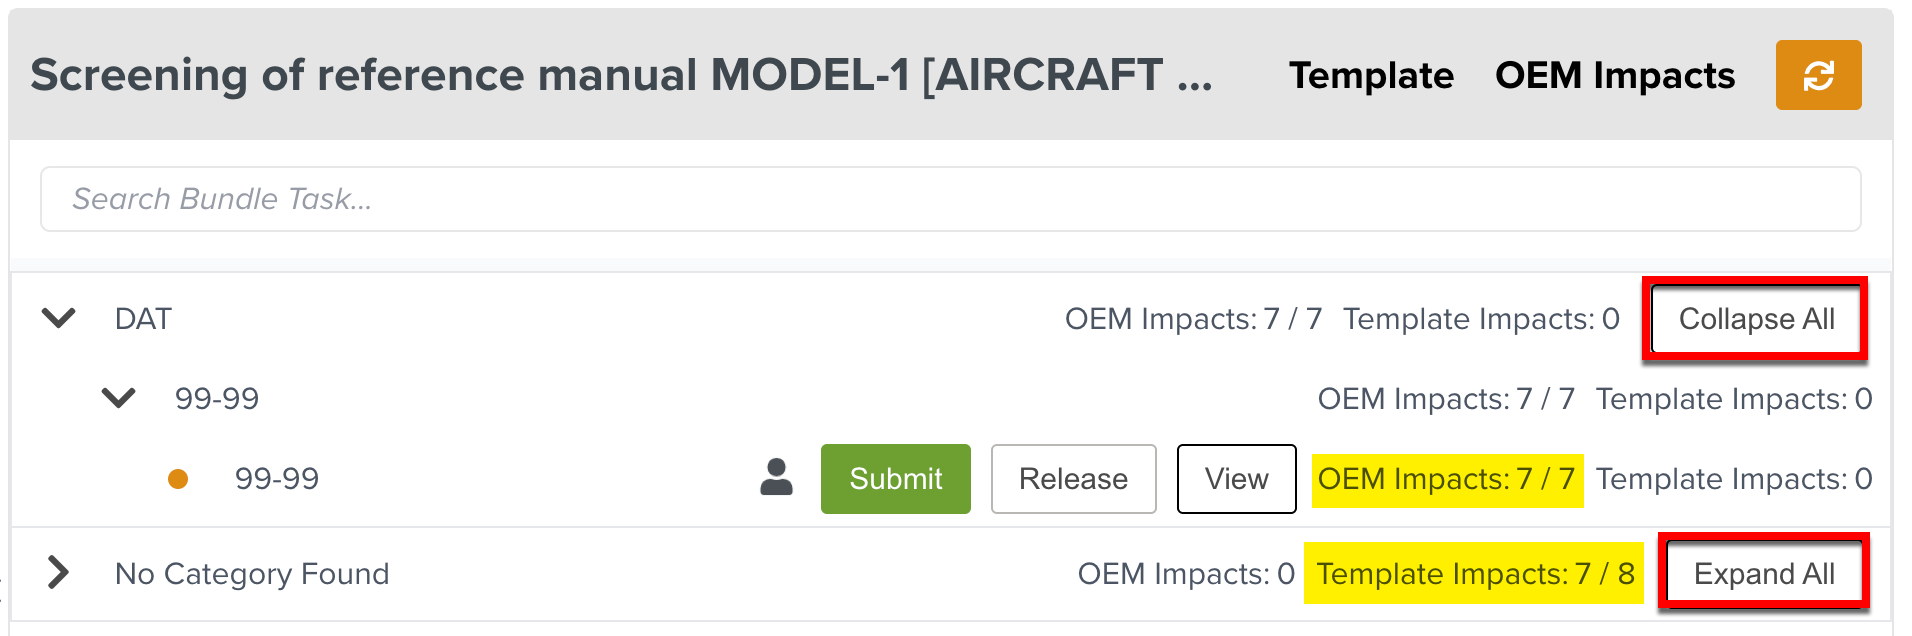Image resolution: width=1912 pixels, height=636 pixels.
Task: Collapse the 99-99 subgroup chevron
Action: [x=118, y=399]
